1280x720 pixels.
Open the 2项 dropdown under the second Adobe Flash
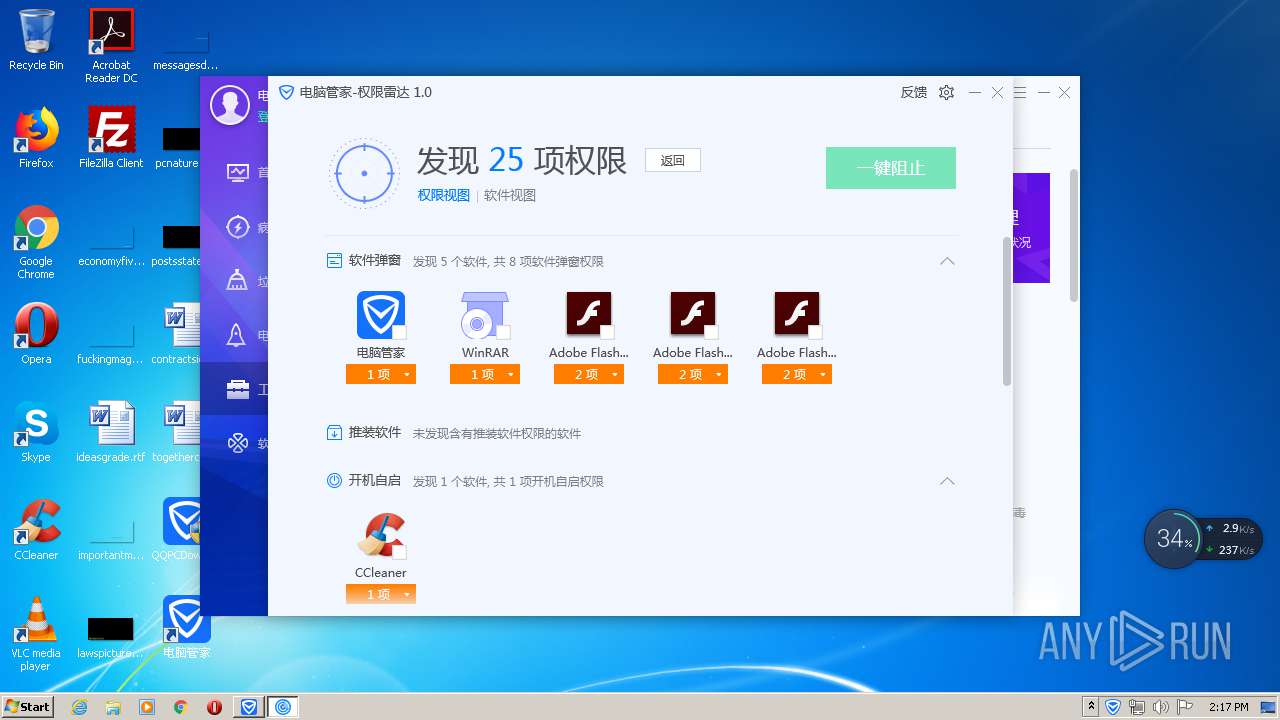pos(693,374)
